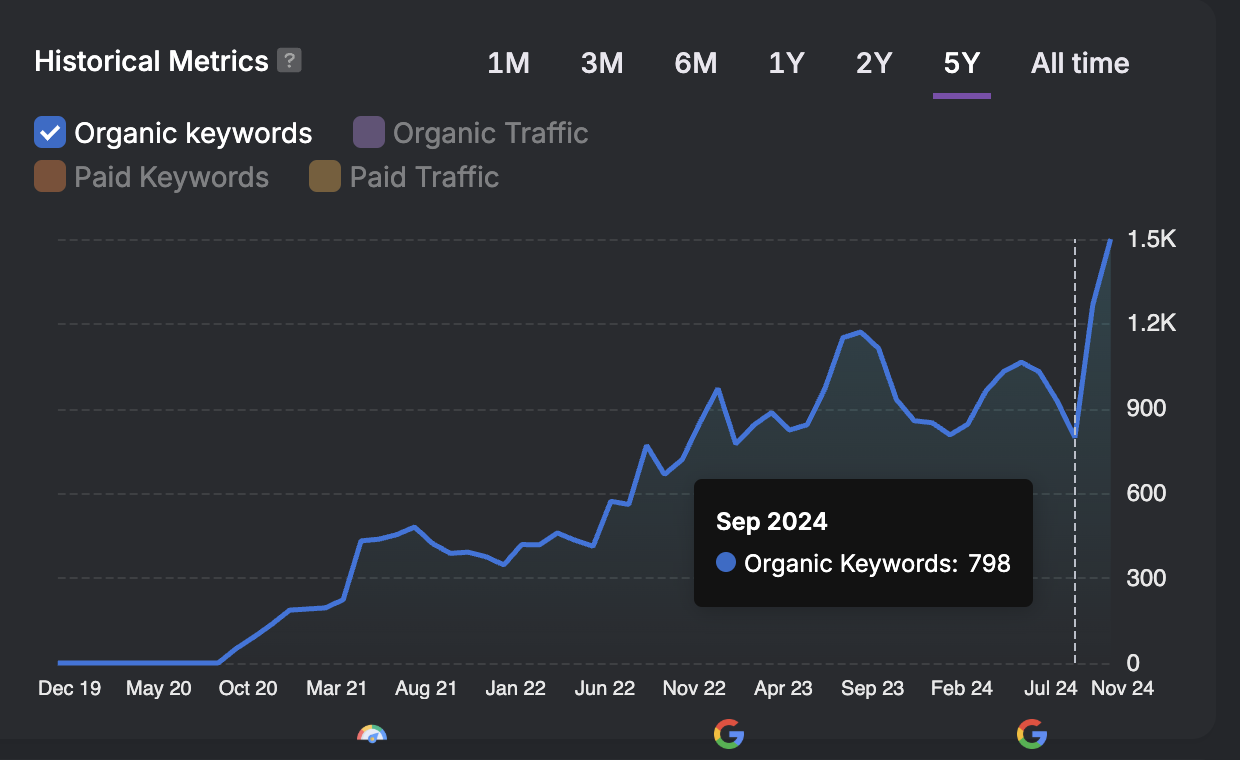This screenshot has height=760, width=1240.
Task: Click the line's final peak at 1.5K
Action: 1110,240
